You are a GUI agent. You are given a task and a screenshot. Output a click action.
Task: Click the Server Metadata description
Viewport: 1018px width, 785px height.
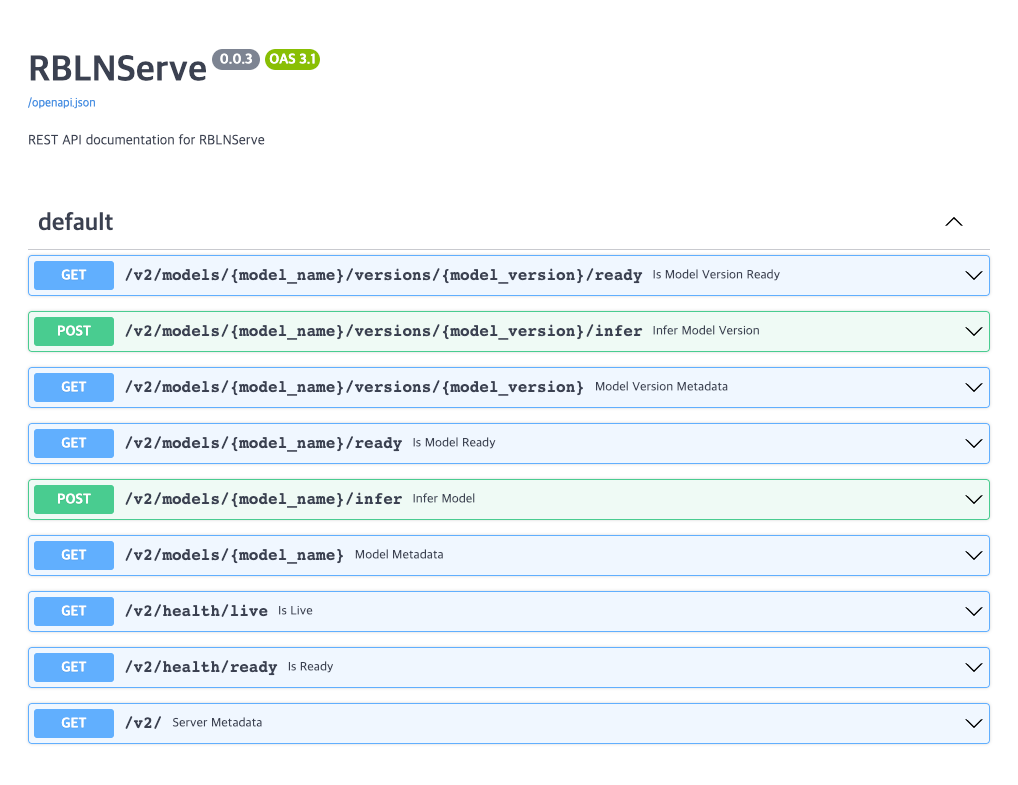tap(217, 722)
